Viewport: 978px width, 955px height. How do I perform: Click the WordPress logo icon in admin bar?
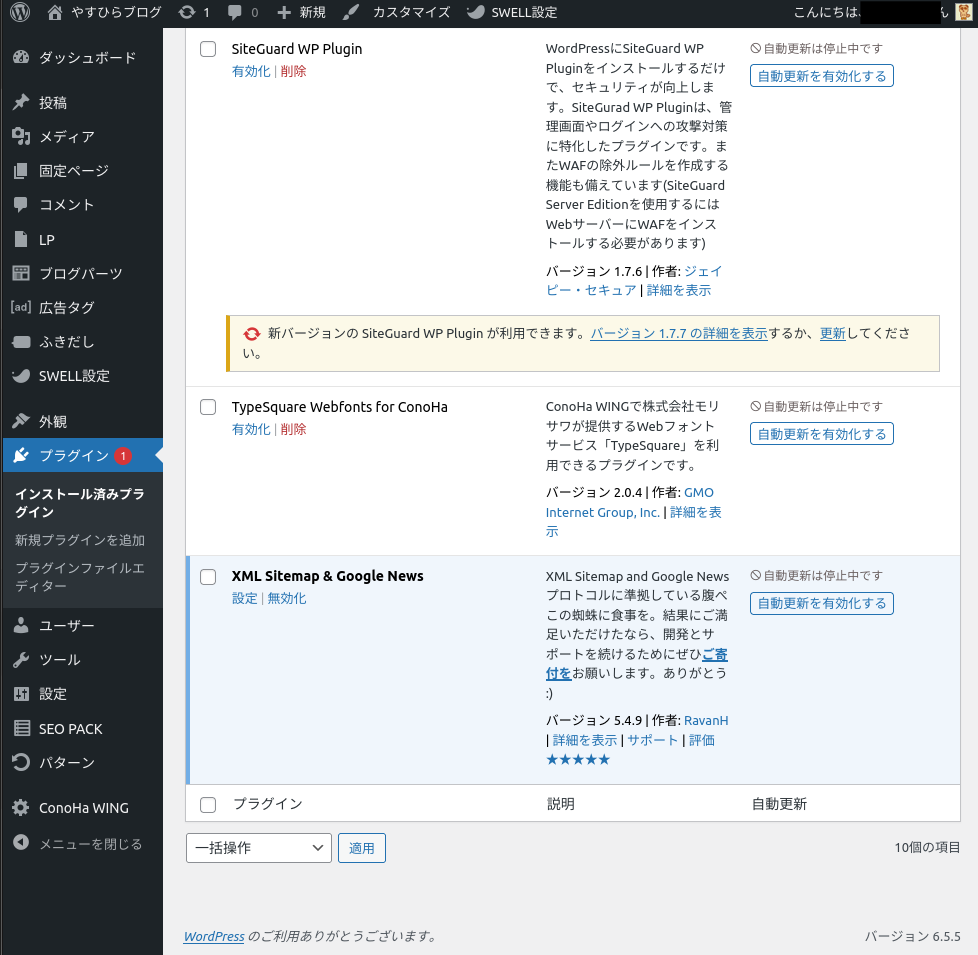[20, 13]
